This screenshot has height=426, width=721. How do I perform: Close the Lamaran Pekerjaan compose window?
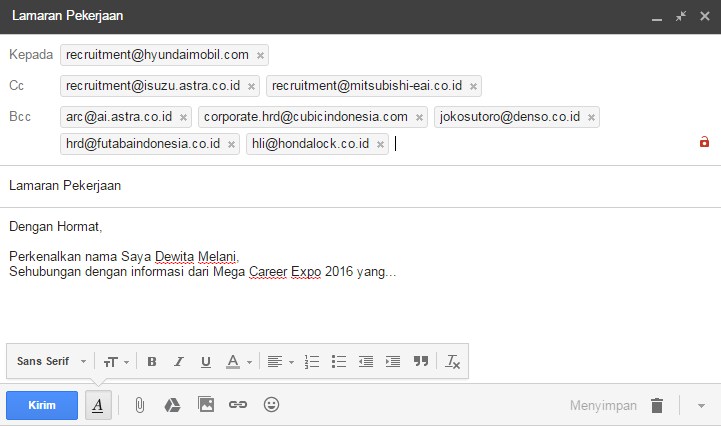click(704, 17)
